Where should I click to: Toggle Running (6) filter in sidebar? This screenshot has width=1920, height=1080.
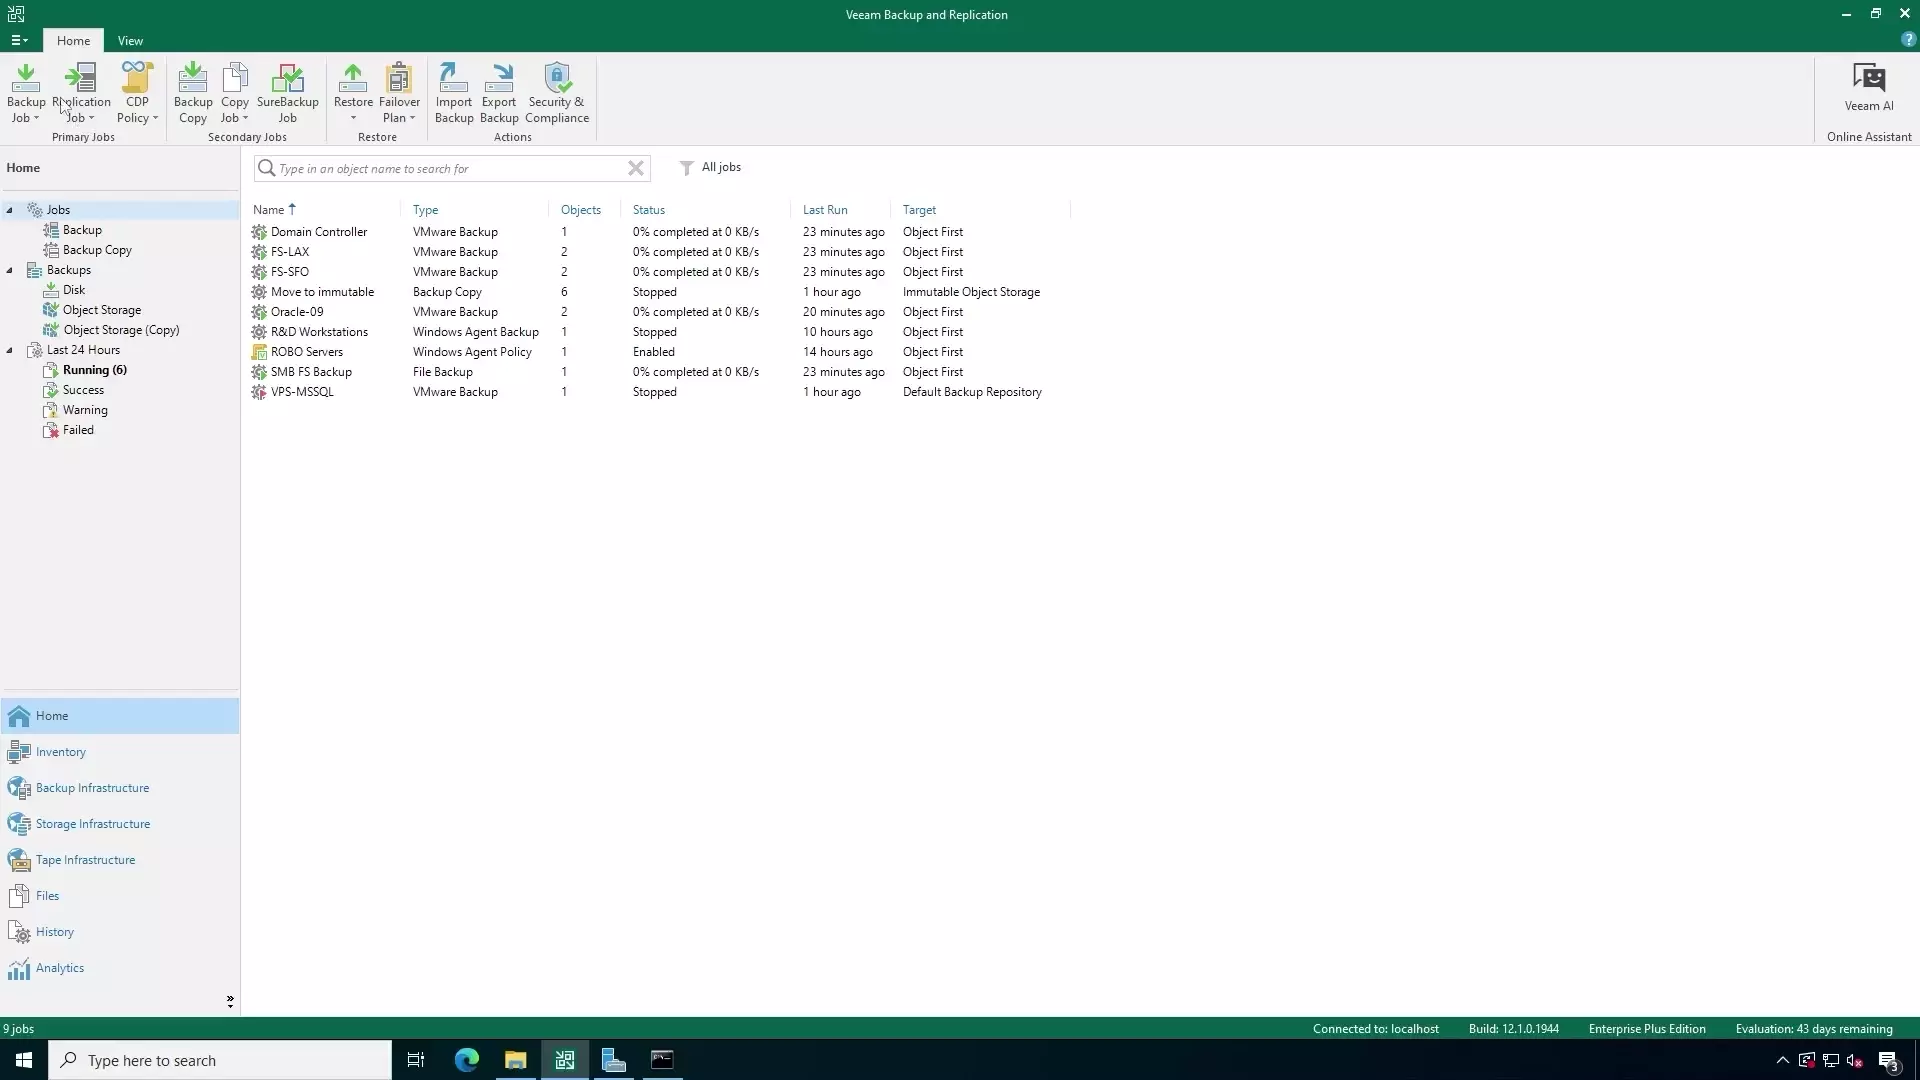click(94, 369)
